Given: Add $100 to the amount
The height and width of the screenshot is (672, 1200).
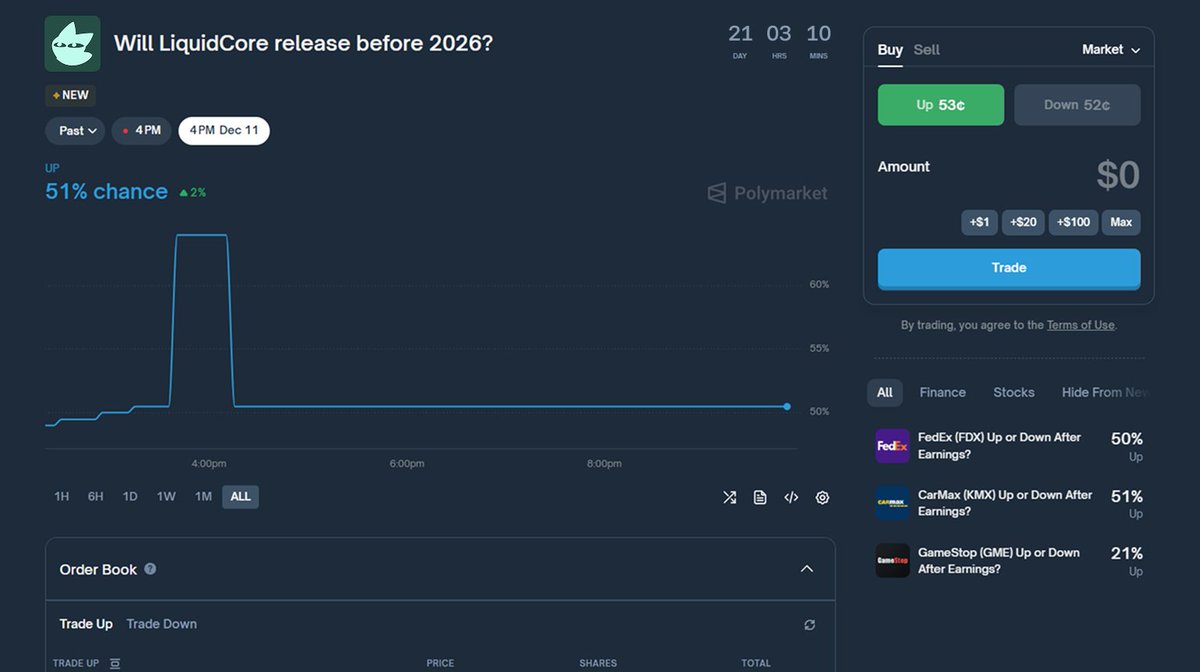Looking at the screenshot, I should click(1073, 222).
